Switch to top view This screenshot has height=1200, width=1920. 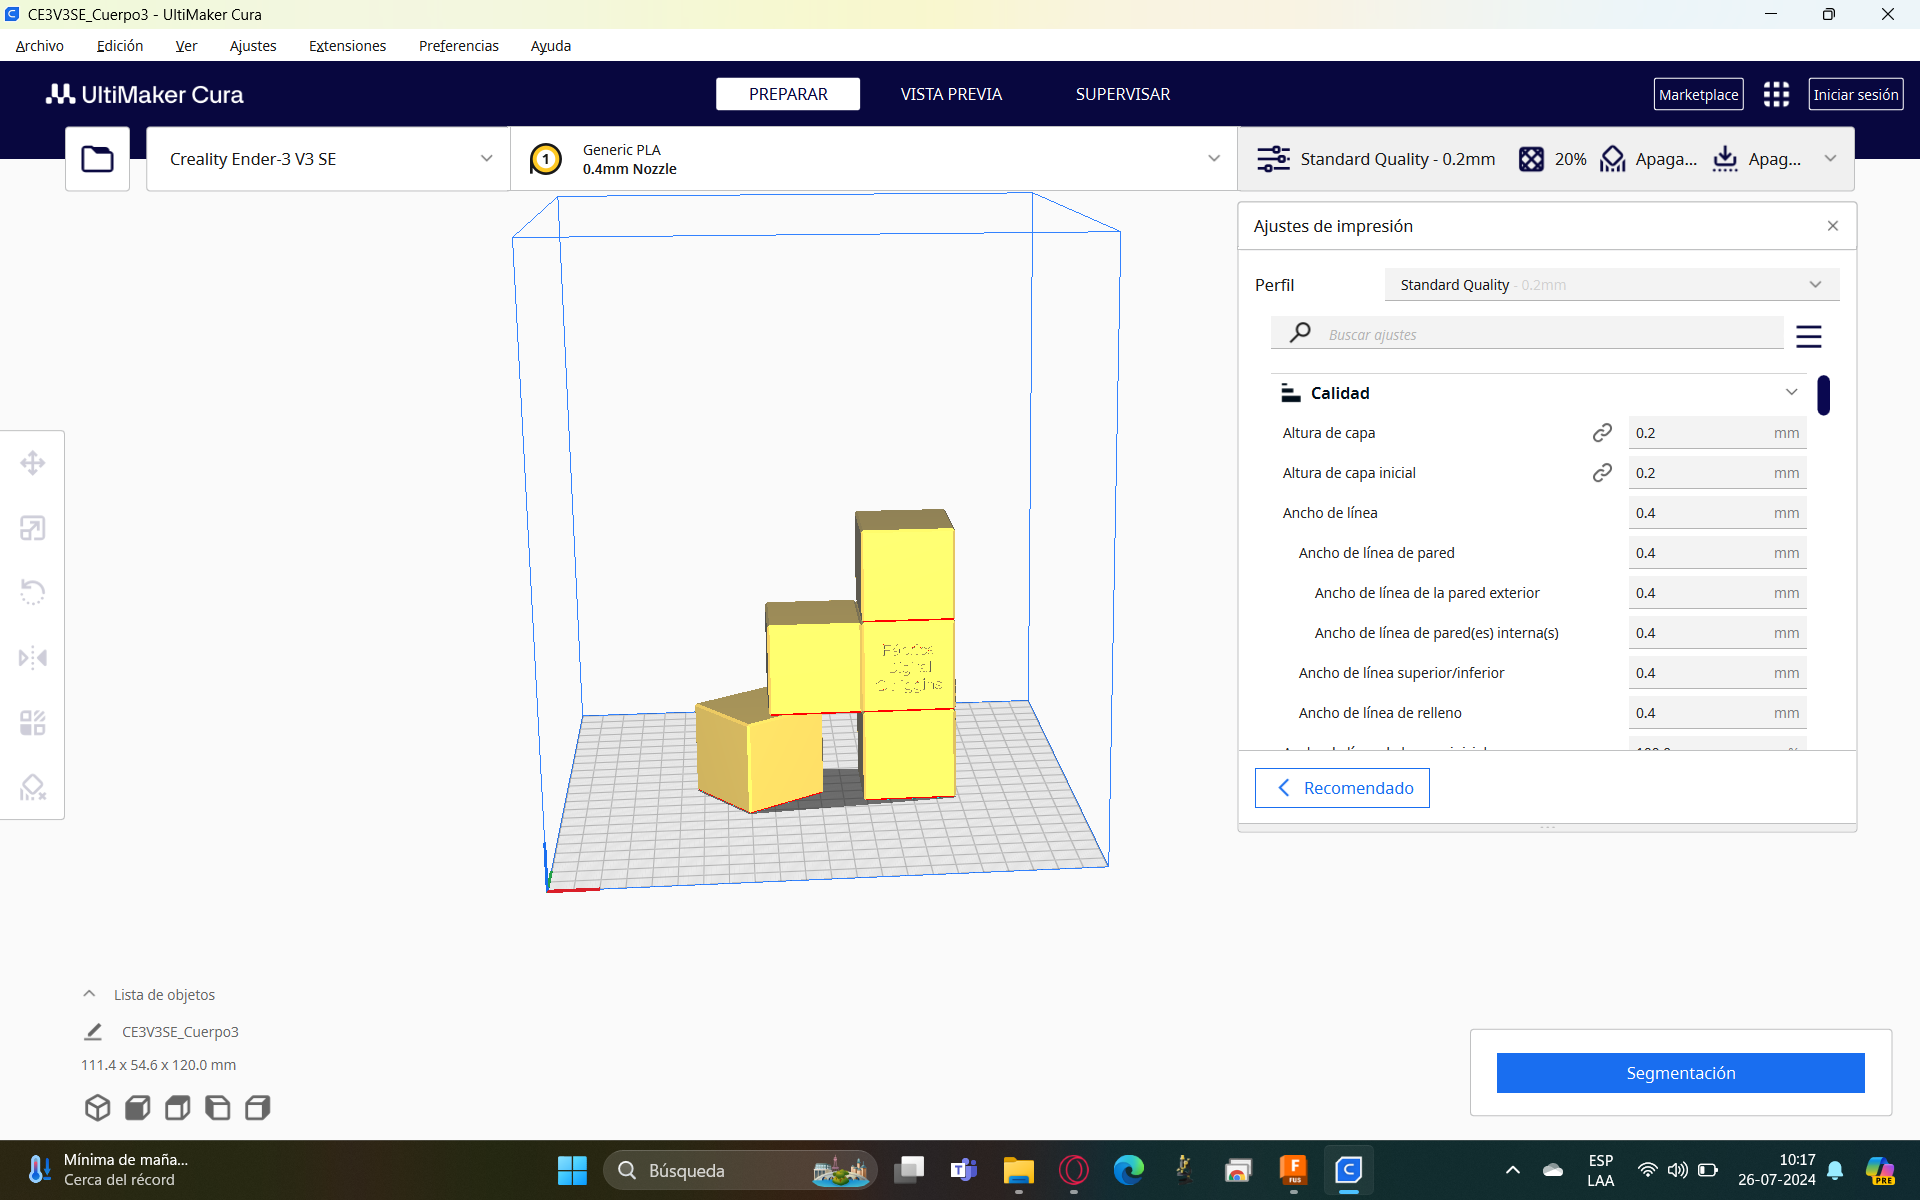[178, 1107]
